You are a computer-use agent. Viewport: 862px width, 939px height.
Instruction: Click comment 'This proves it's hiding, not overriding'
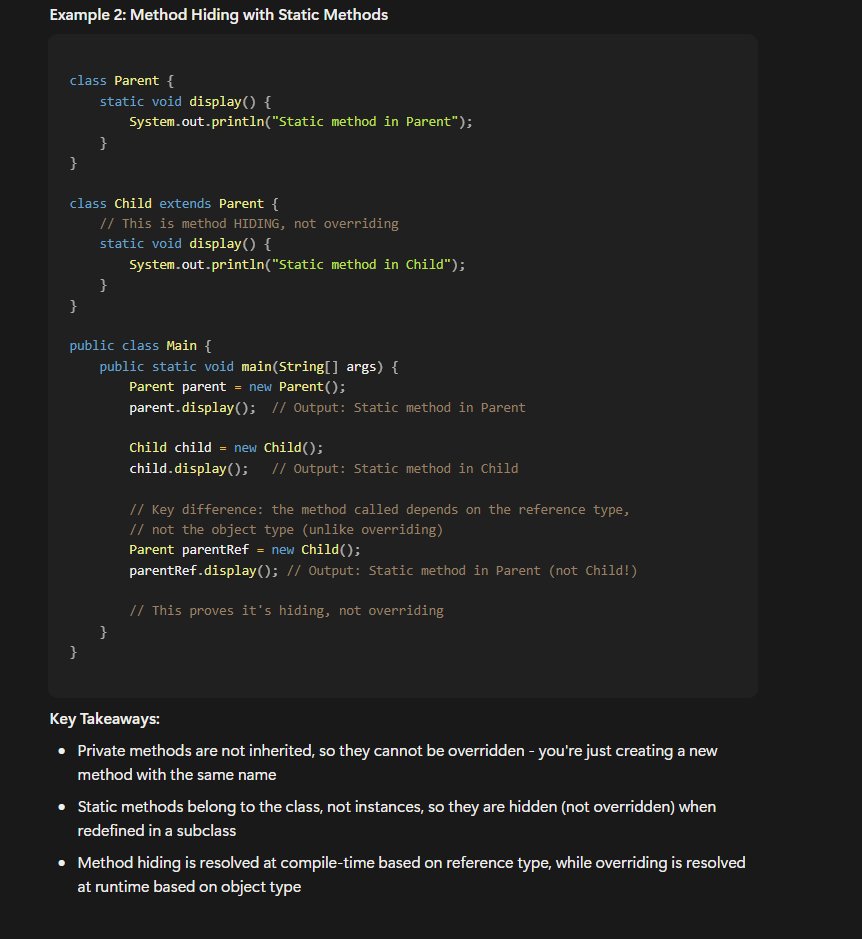[286, 611]
